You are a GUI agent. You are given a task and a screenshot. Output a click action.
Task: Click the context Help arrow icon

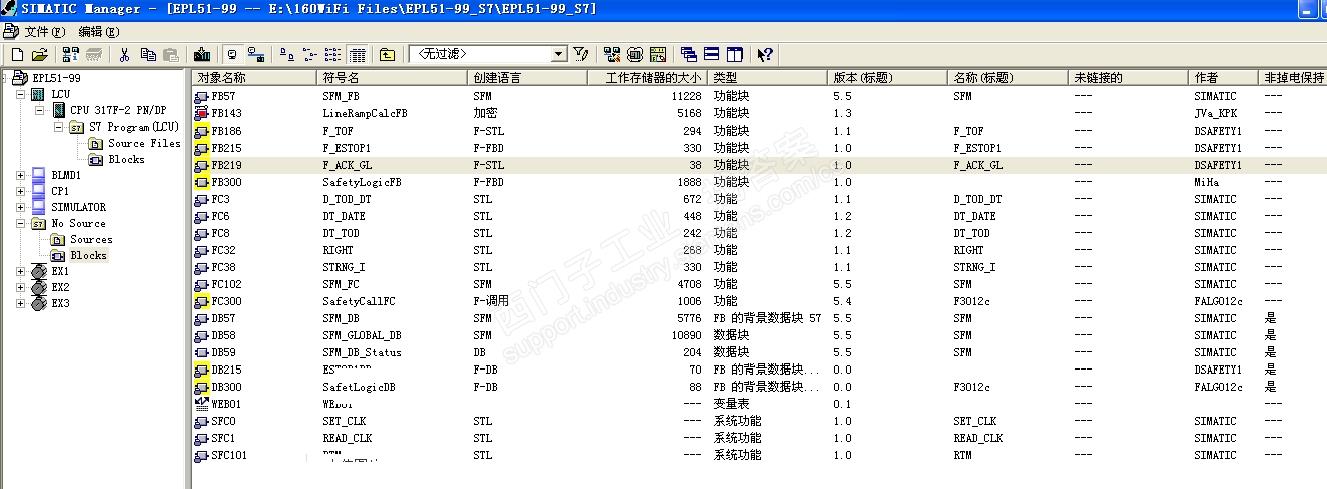(765, 54)
